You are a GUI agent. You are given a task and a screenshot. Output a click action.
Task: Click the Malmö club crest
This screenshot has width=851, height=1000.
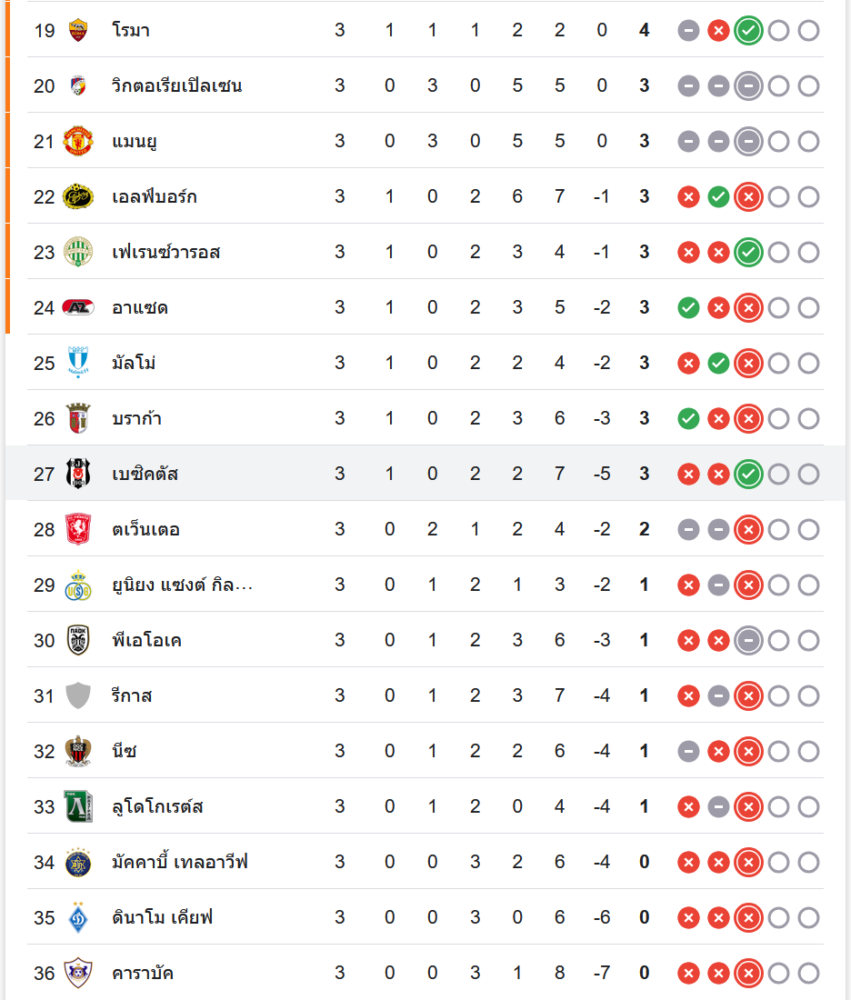(77, 363)
